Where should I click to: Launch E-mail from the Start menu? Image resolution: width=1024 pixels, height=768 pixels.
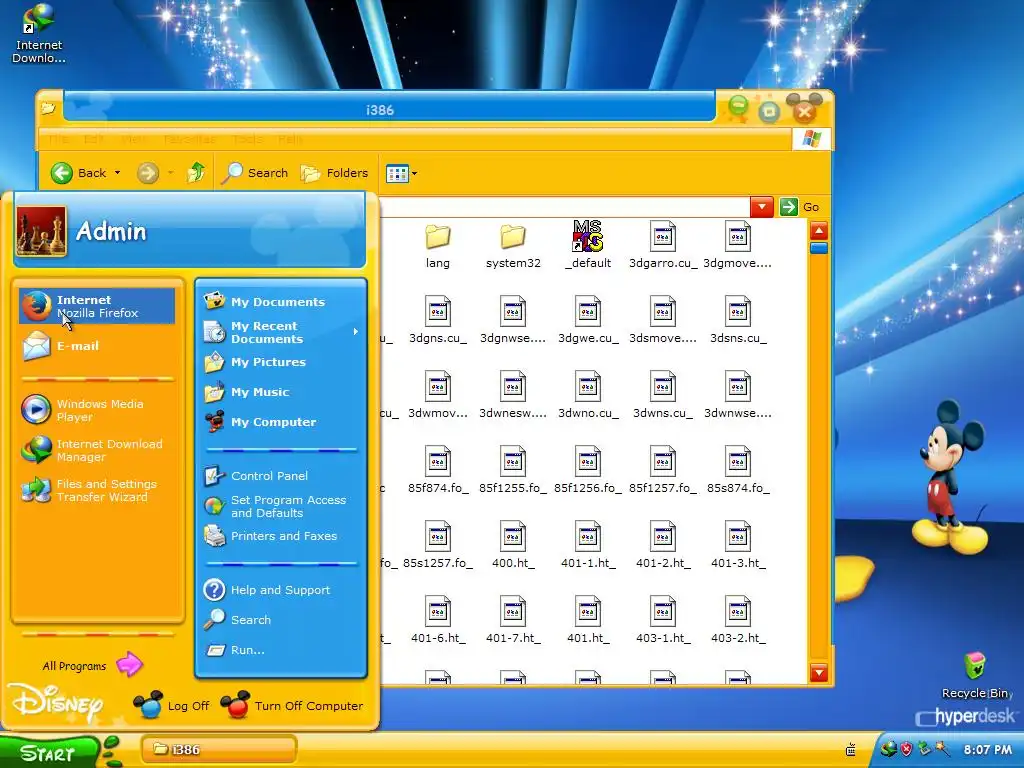97,346
